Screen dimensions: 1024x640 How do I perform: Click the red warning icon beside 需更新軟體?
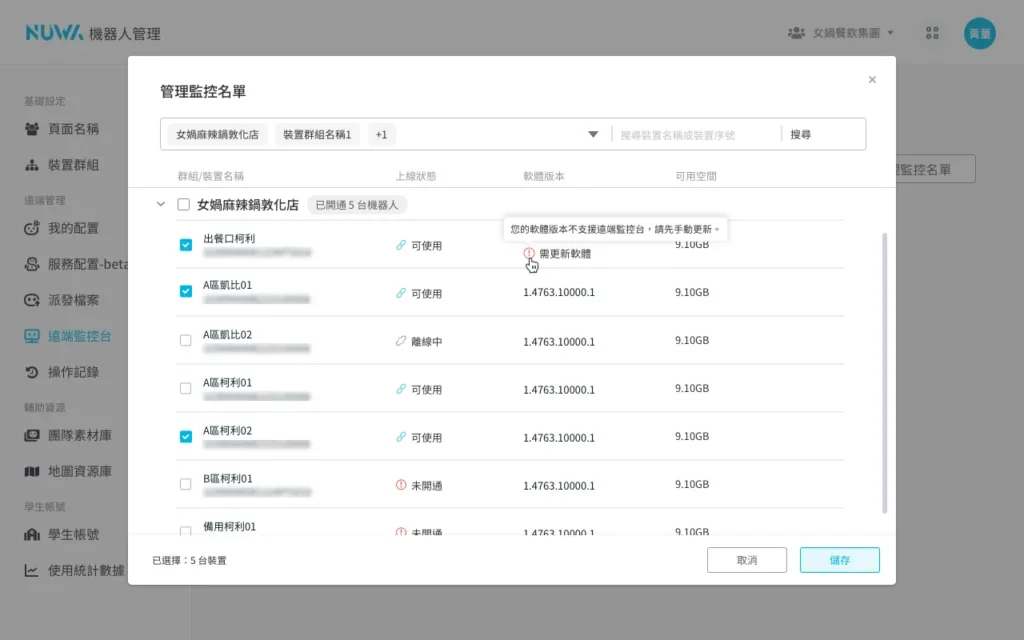coord(529,253)
